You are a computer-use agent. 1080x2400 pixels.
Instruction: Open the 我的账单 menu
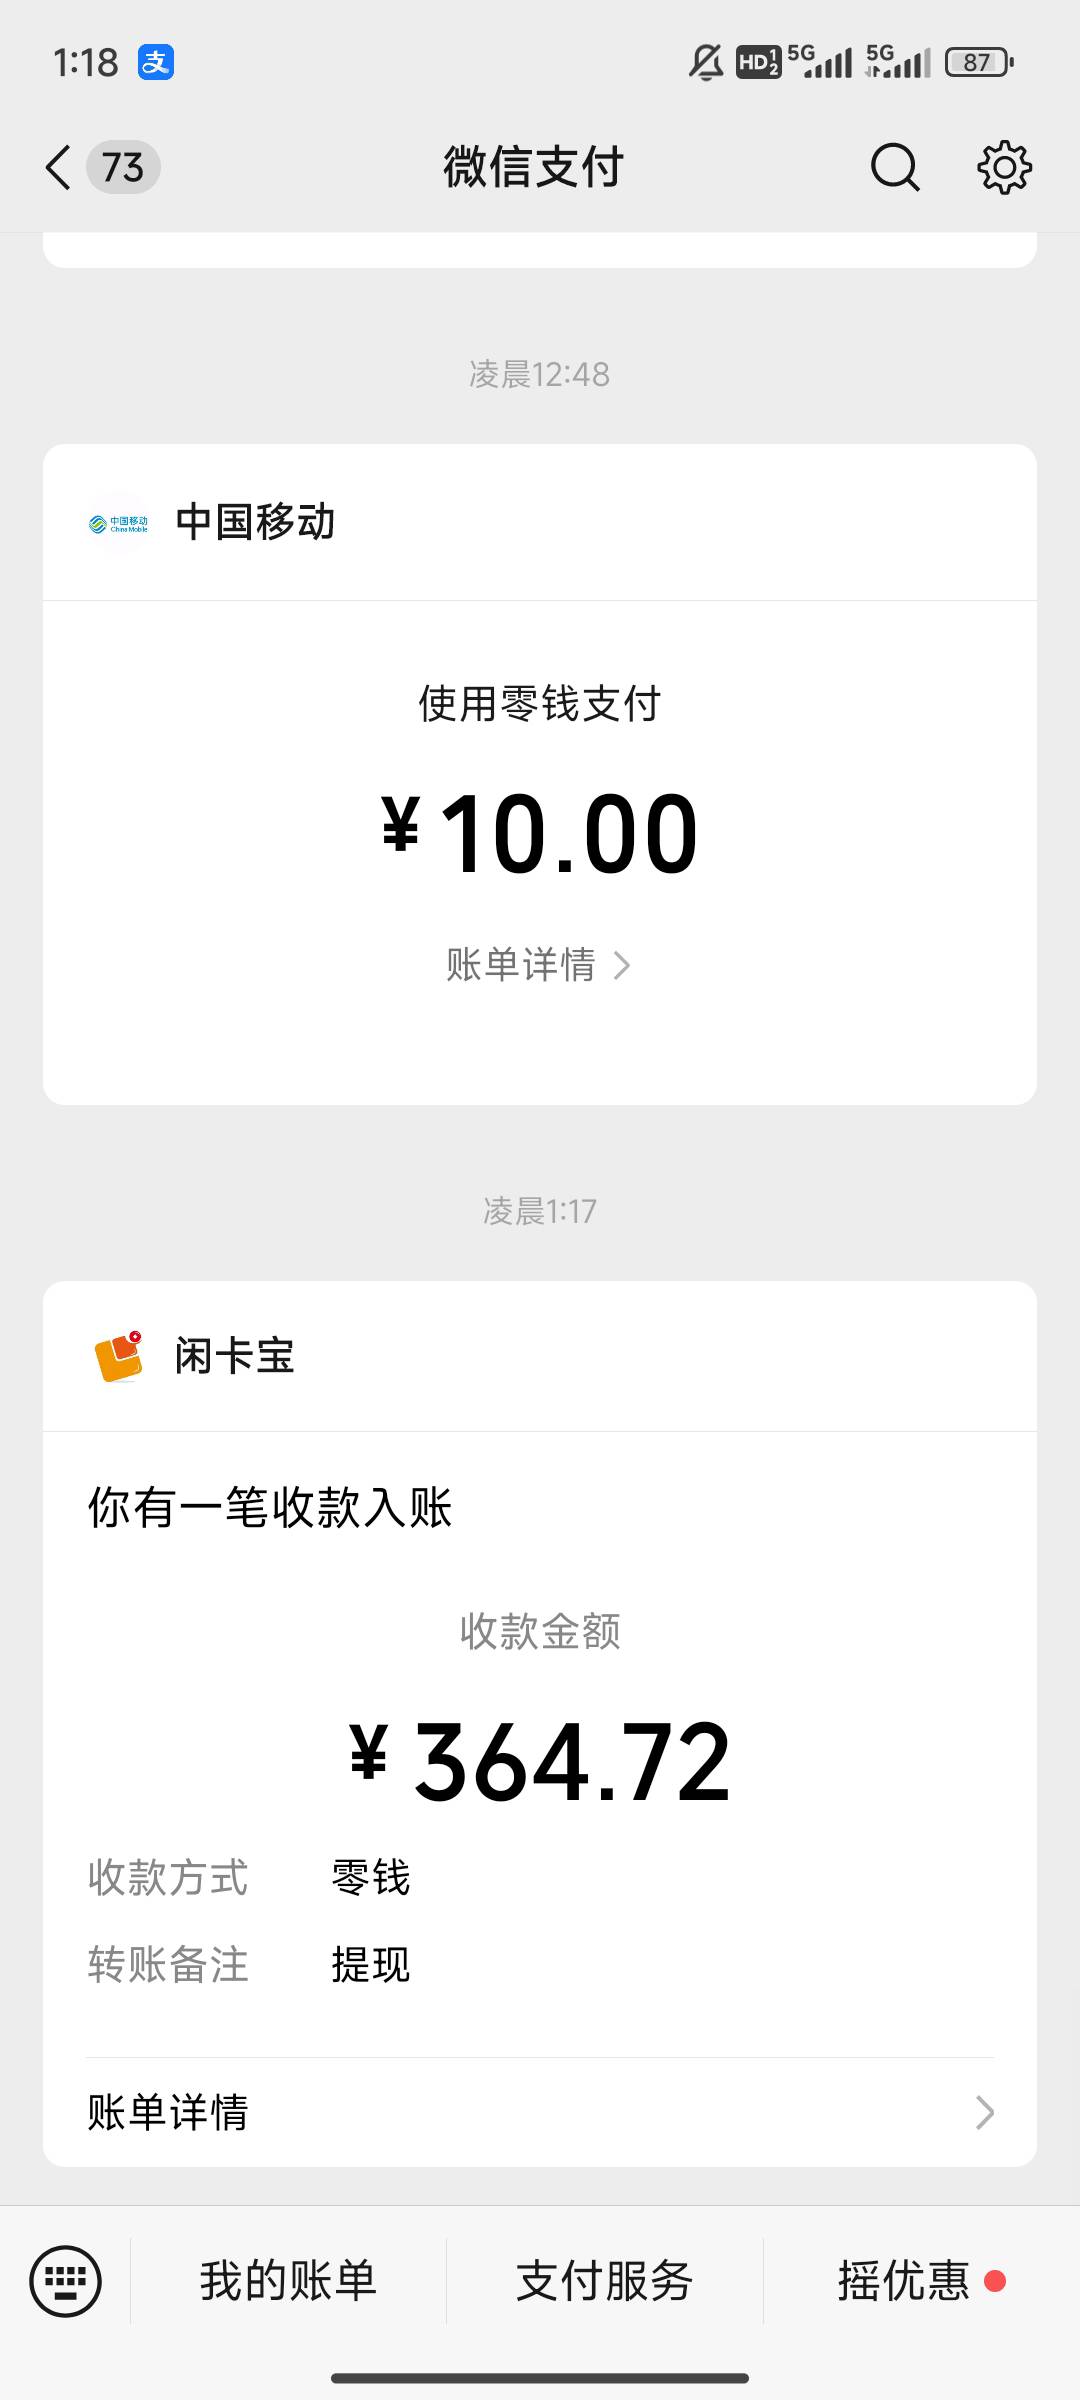[288, 2281]
